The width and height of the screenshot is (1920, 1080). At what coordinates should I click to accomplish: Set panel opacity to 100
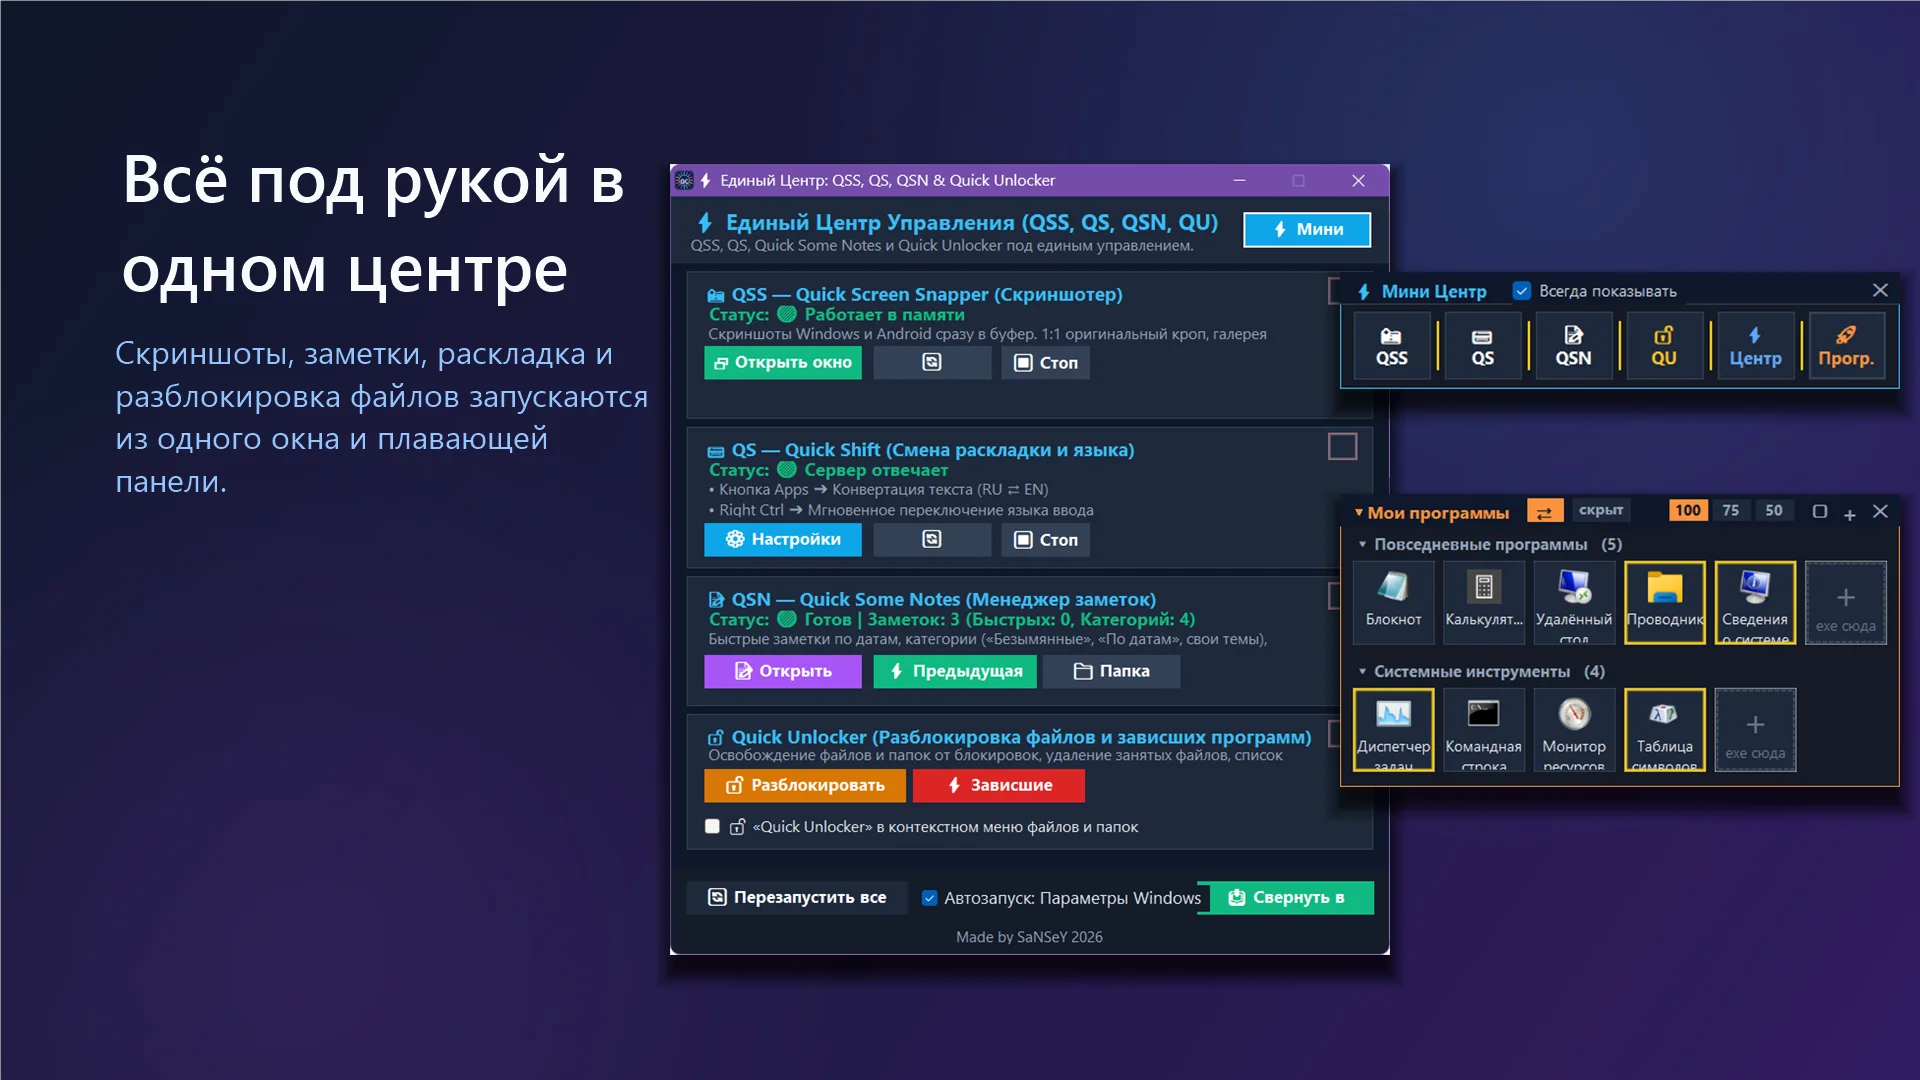1688,510
